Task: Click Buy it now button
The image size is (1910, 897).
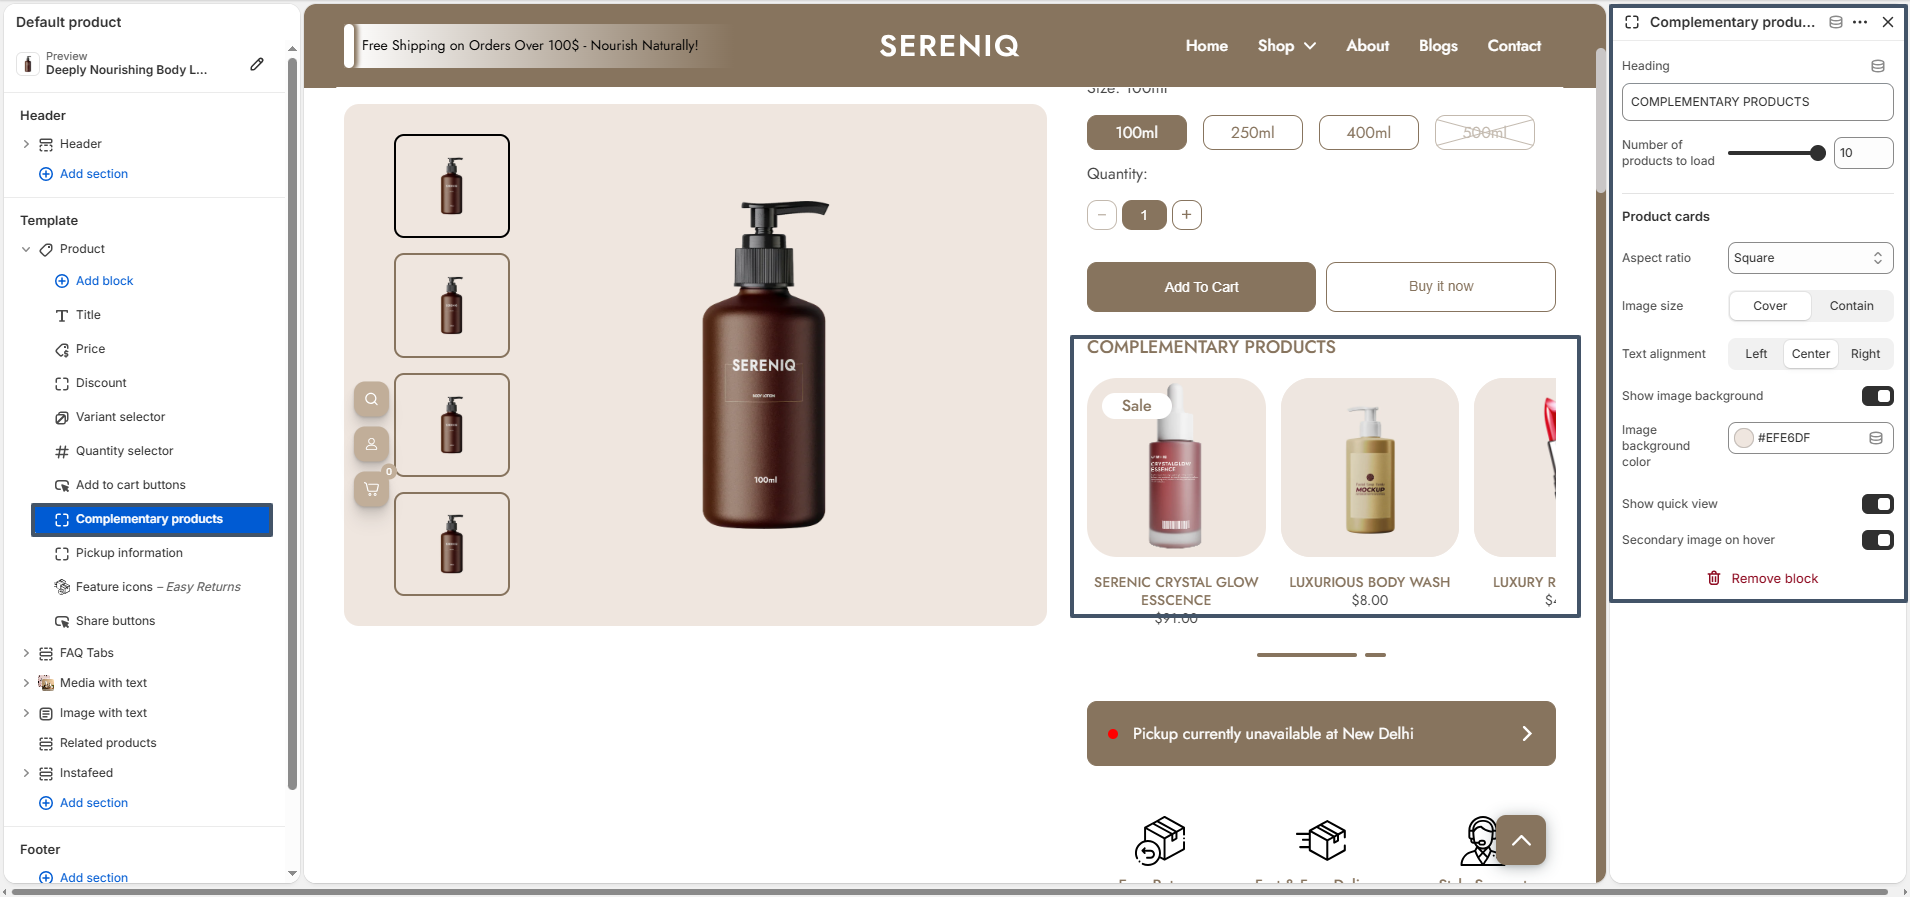Action: [x=1441, y=287]
